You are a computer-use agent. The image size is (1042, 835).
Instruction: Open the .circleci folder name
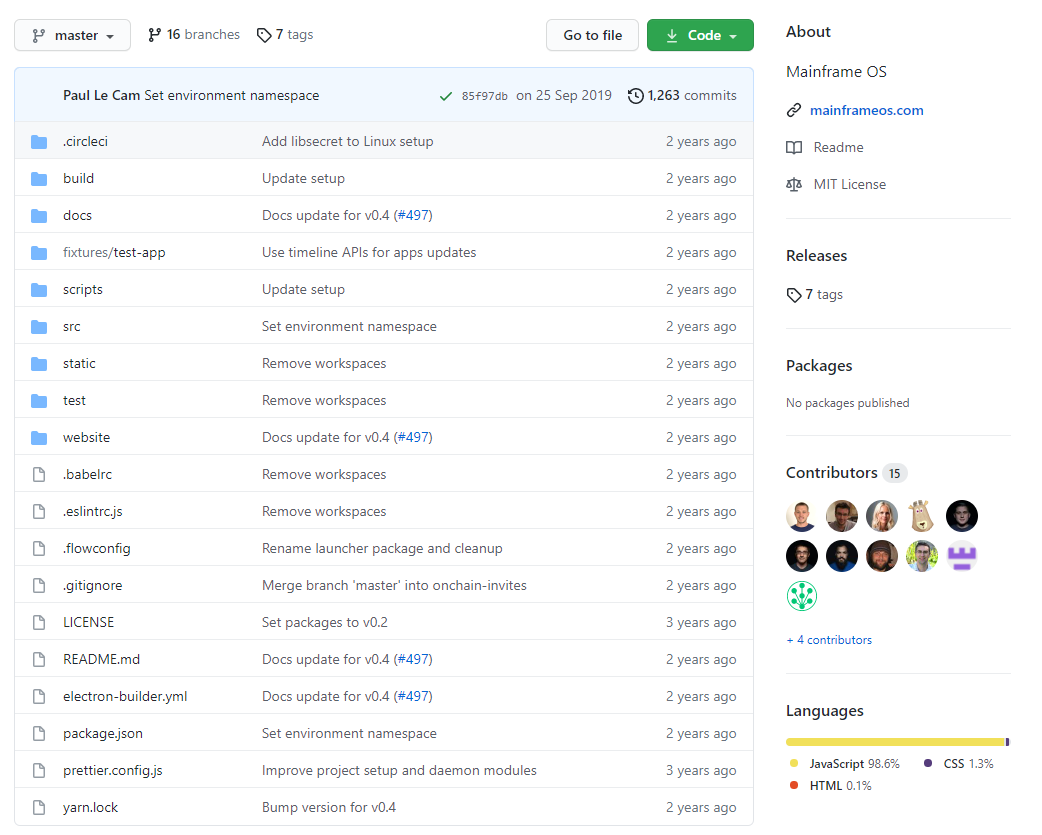coord(85,141)
